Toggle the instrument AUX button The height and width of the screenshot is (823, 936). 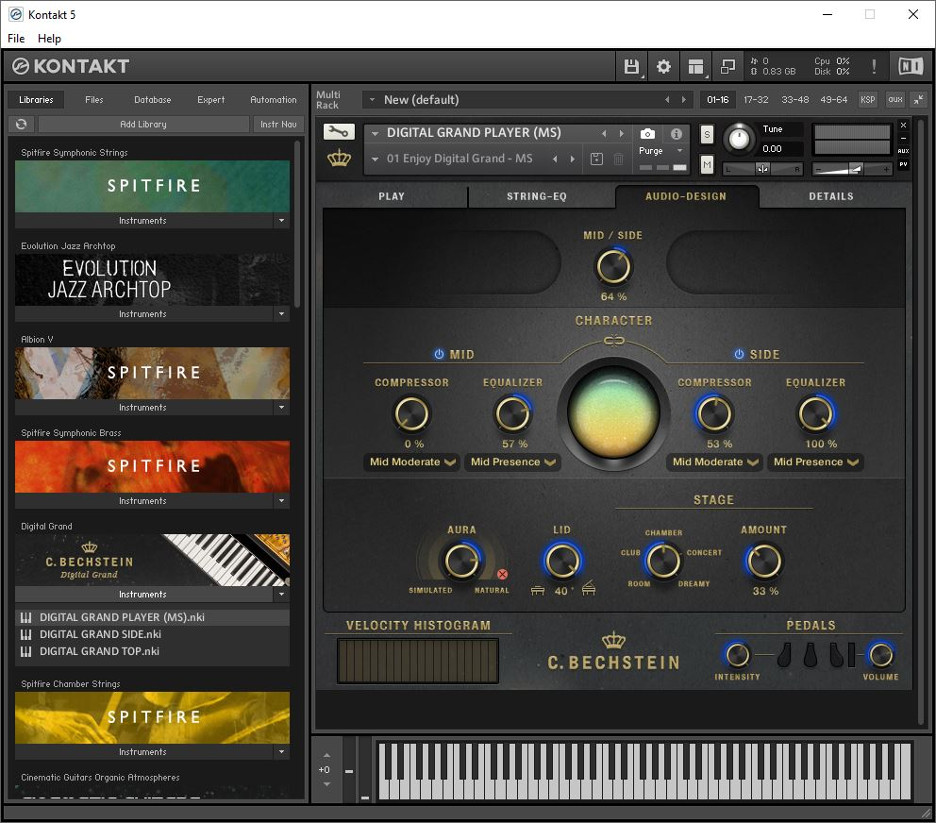[x=903, y=151]
